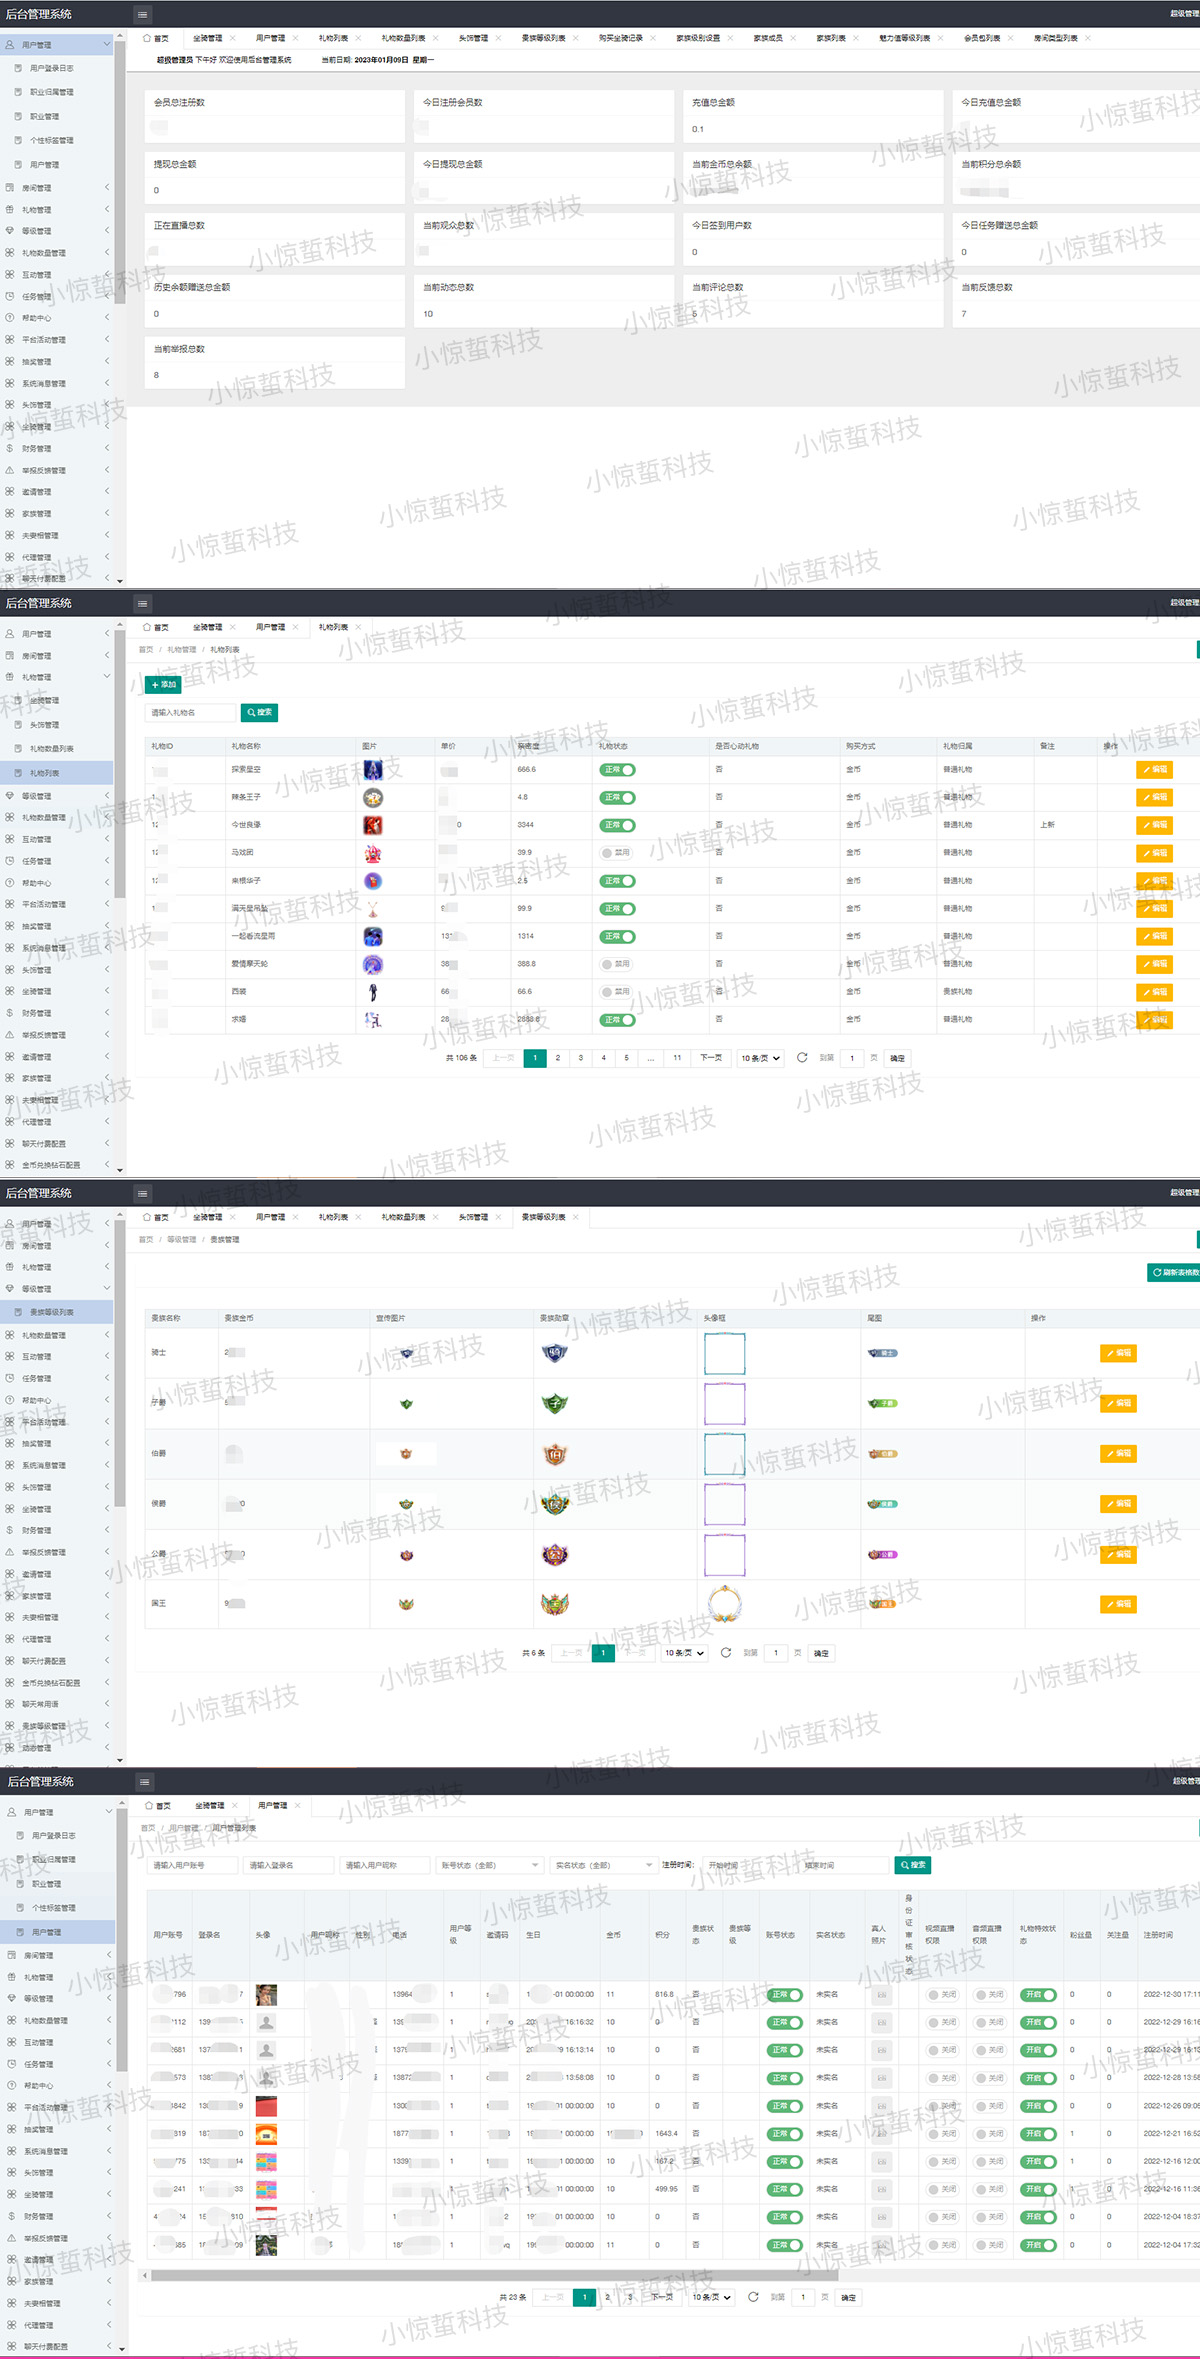
Task: Click the 今世良缘 gift picture icon
Action: tap(373, 825)
